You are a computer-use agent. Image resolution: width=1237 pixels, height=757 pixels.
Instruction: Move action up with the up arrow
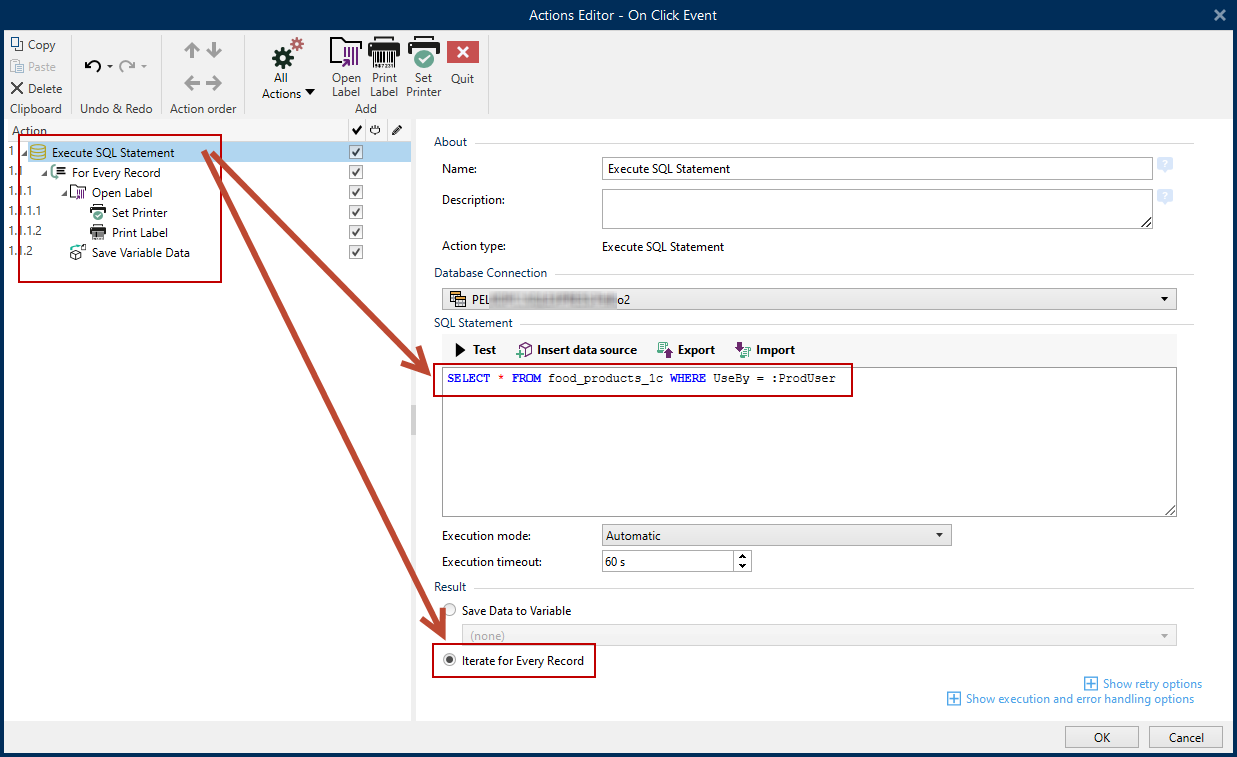192,51
